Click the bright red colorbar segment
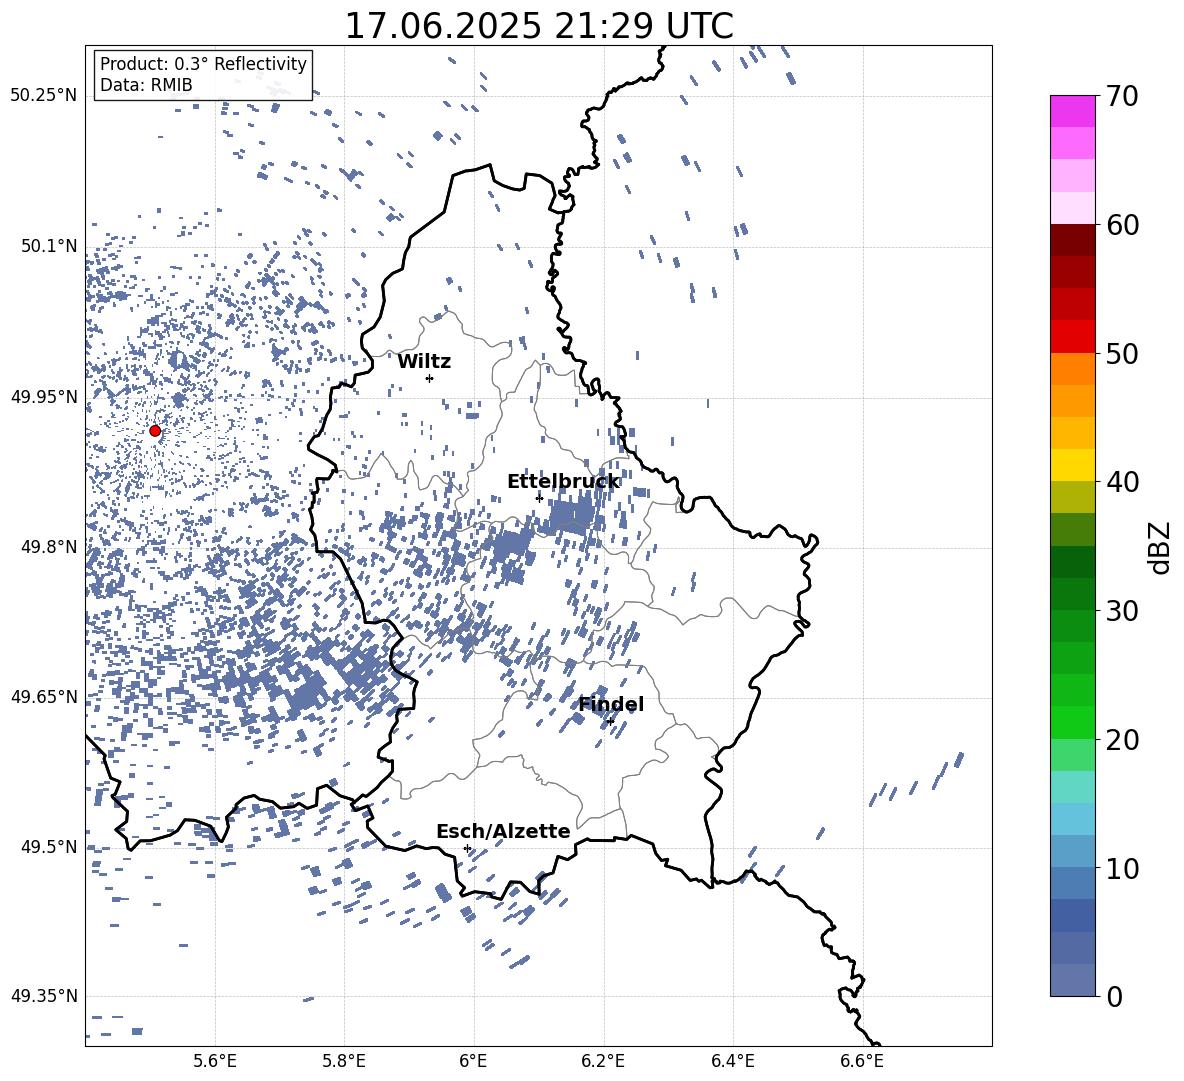The image size is (1184, 1081). [1072, 337]
